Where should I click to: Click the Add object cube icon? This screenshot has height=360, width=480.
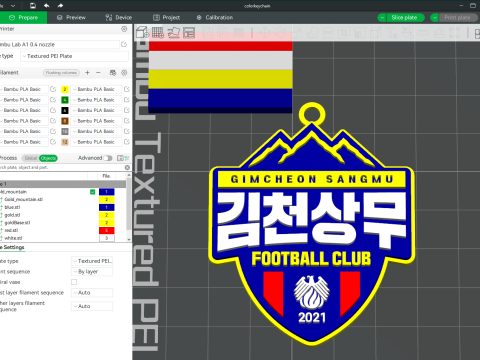click(x=142, y=32)
